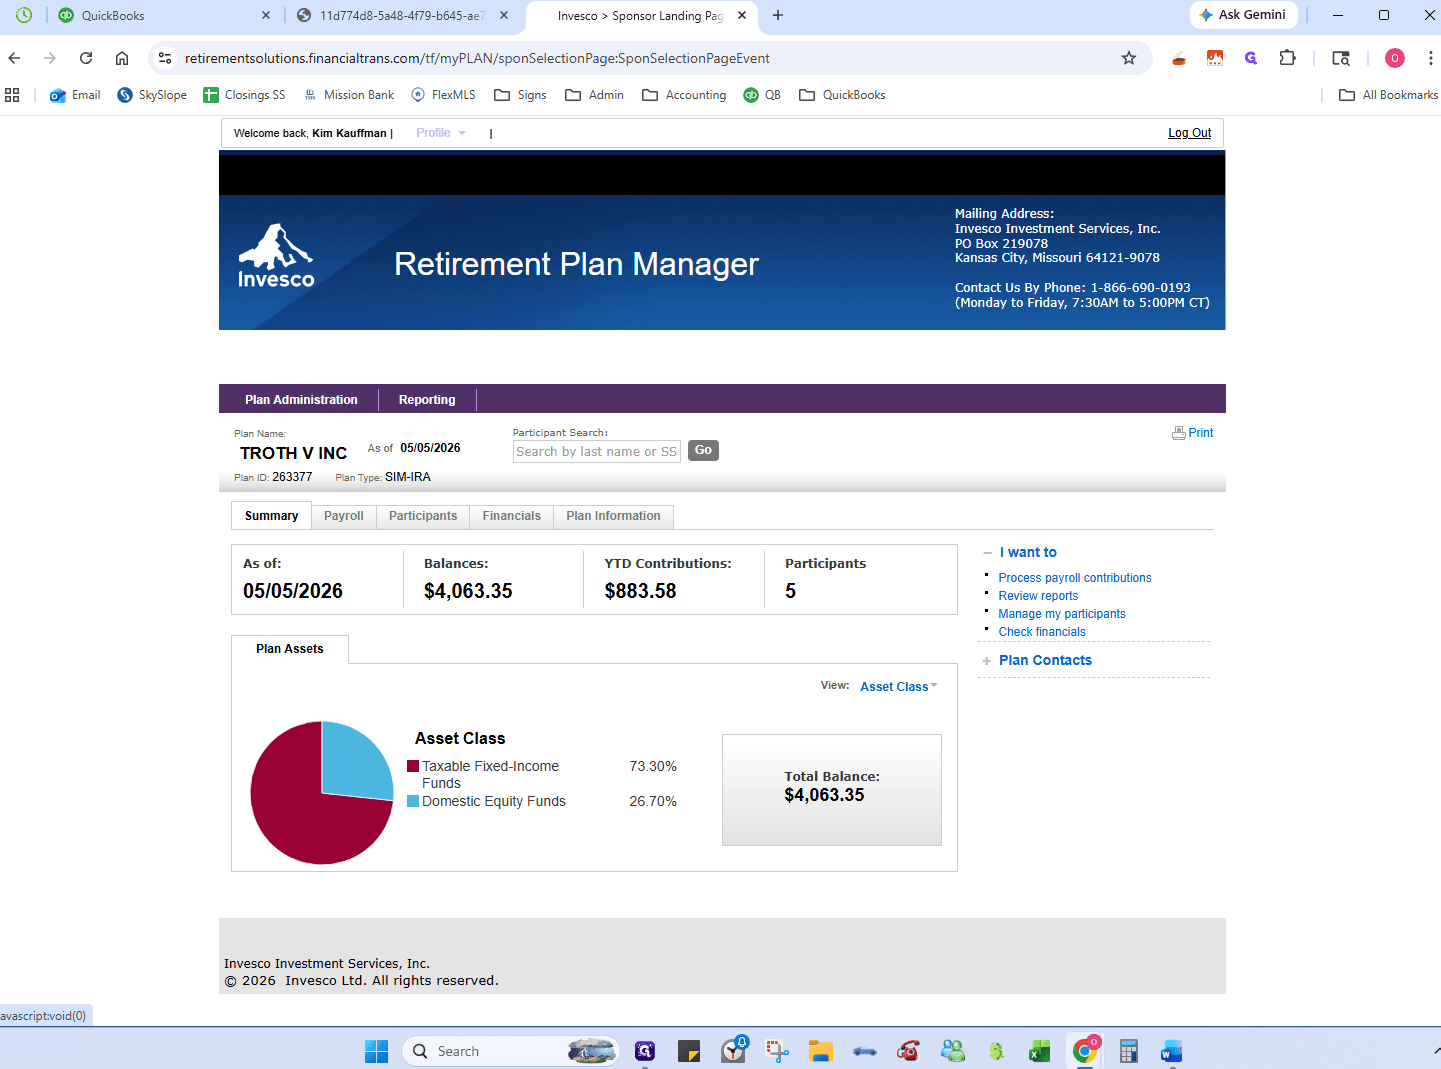This screenshot has width=1441, height=1069.
Task: Click Process payroll contributions link
Action: tap(1075, 578)
